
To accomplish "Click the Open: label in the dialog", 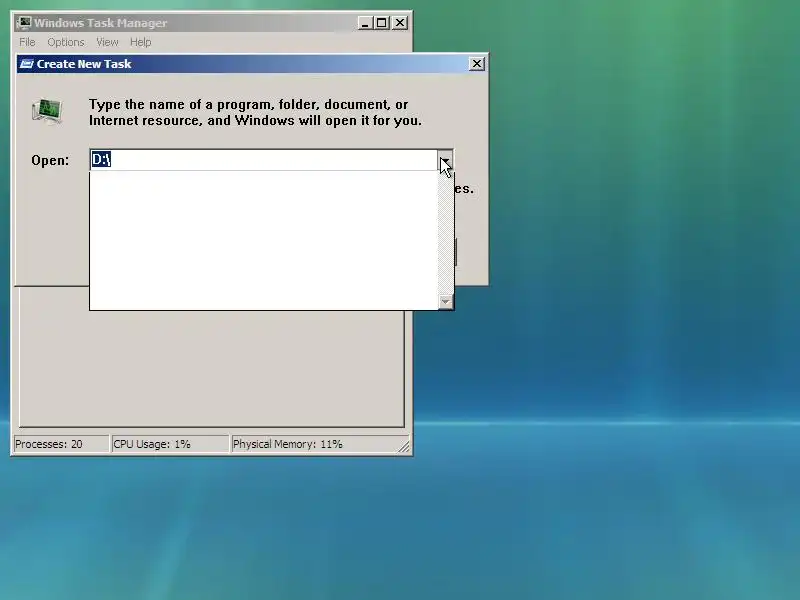I will coord(50,160).
